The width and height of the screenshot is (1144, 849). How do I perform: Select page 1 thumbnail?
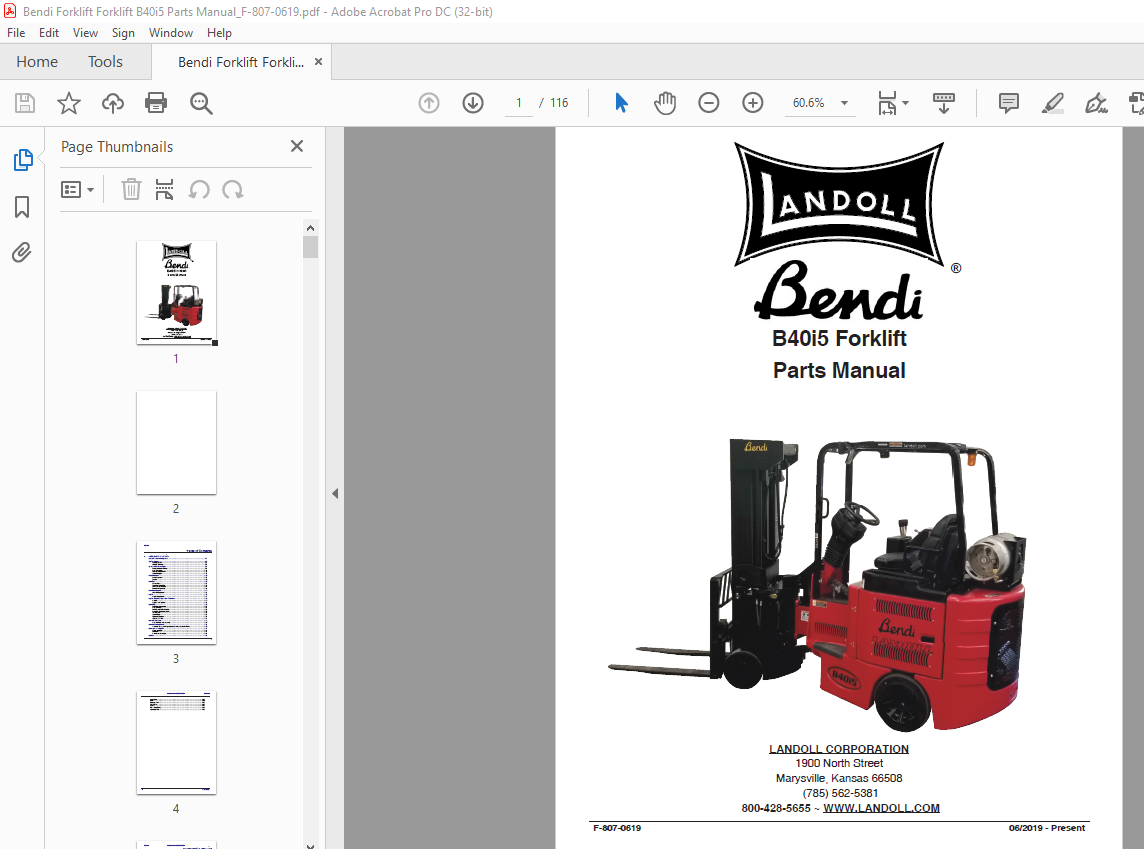(x=177, y=292)
